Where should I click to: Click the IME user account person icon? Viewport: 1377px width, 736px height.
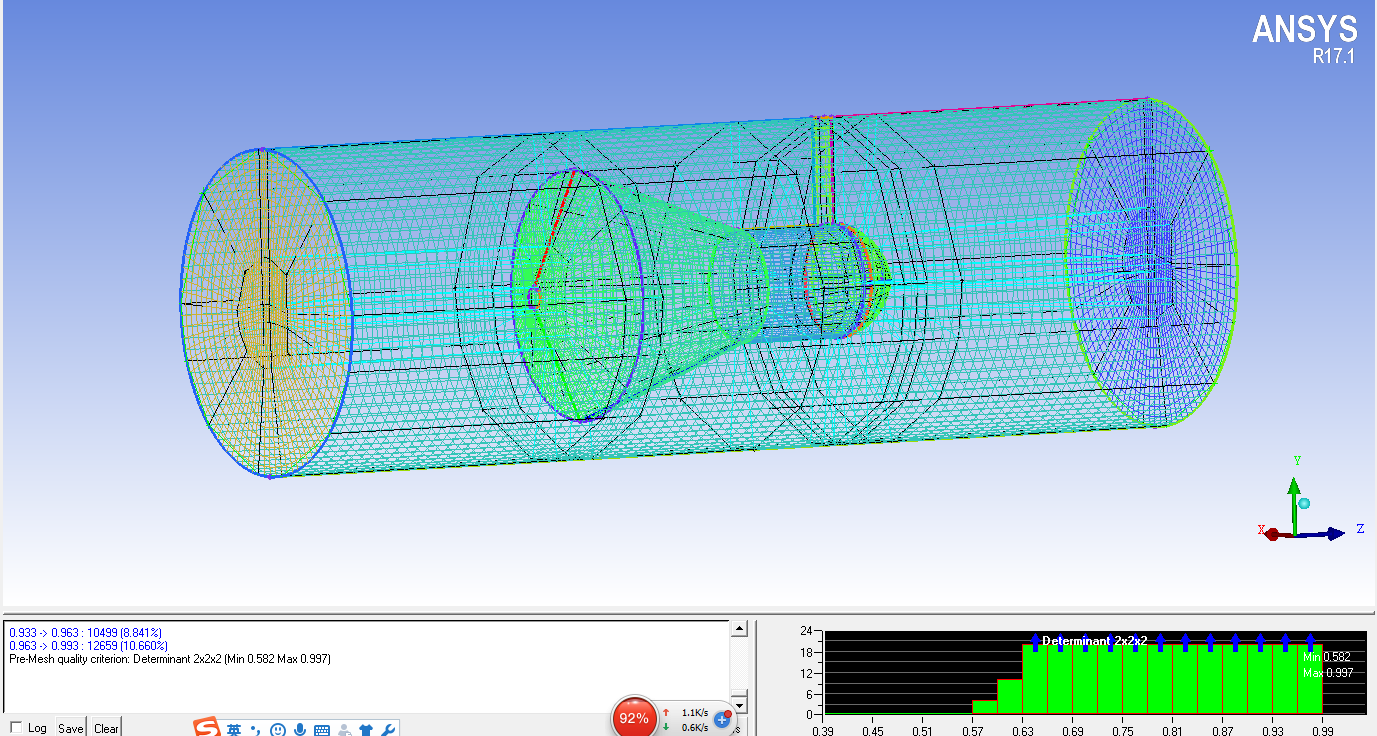[345, 729]
